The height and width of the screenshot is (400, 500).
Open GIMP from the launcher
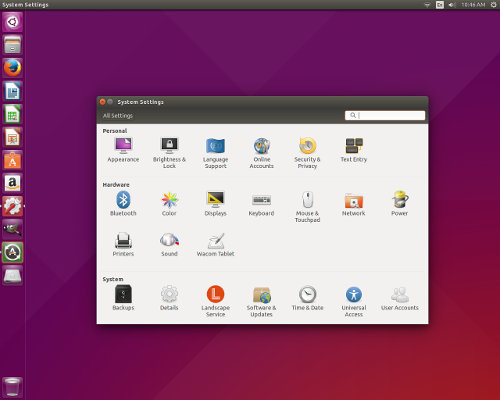tap(13, 229)
